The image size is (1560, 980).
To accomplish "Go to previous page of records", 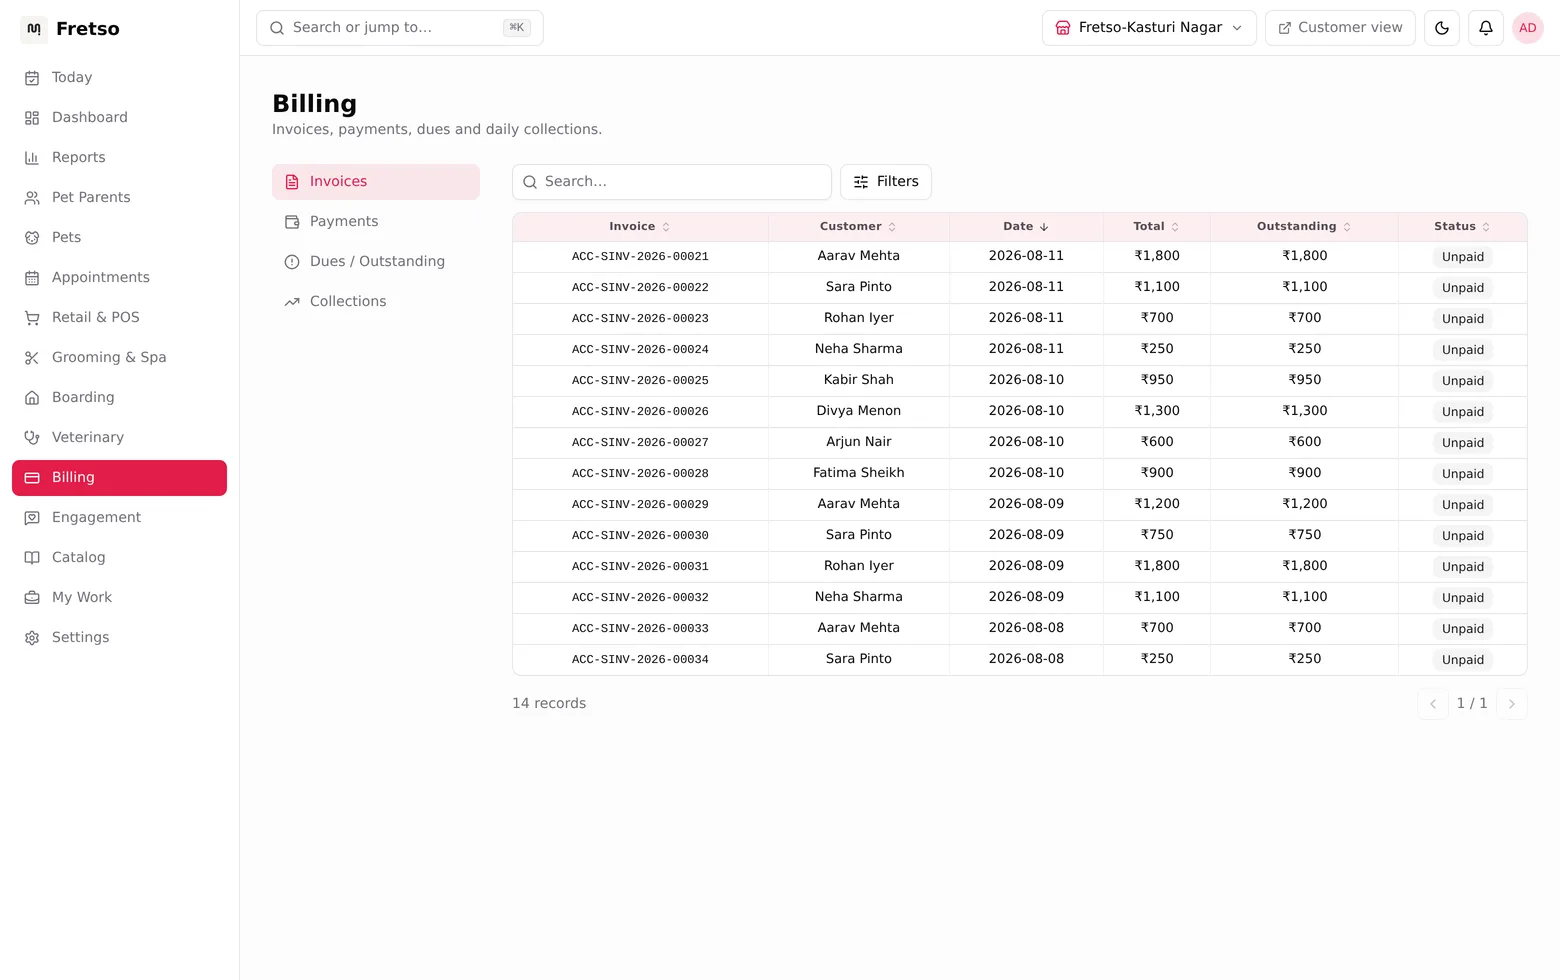I will point(1433,704).
